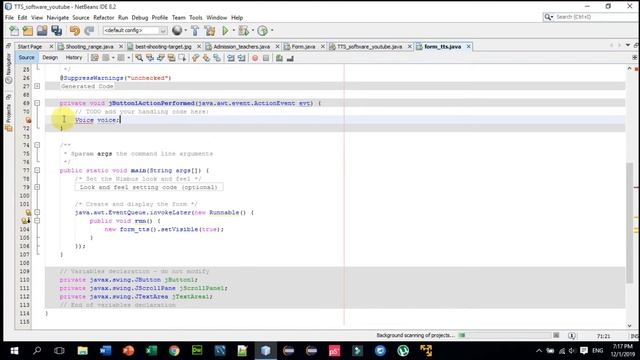Click the Save All toolbar icon
The height and width of the screenshot is (360, 640).
click(x=56, y=31)
